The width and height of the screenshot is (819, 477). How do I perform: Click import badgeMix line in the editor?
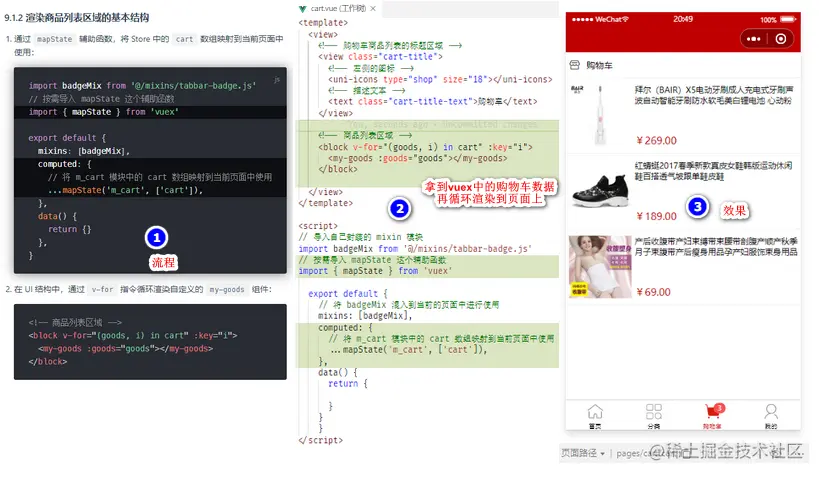point(415,249)
